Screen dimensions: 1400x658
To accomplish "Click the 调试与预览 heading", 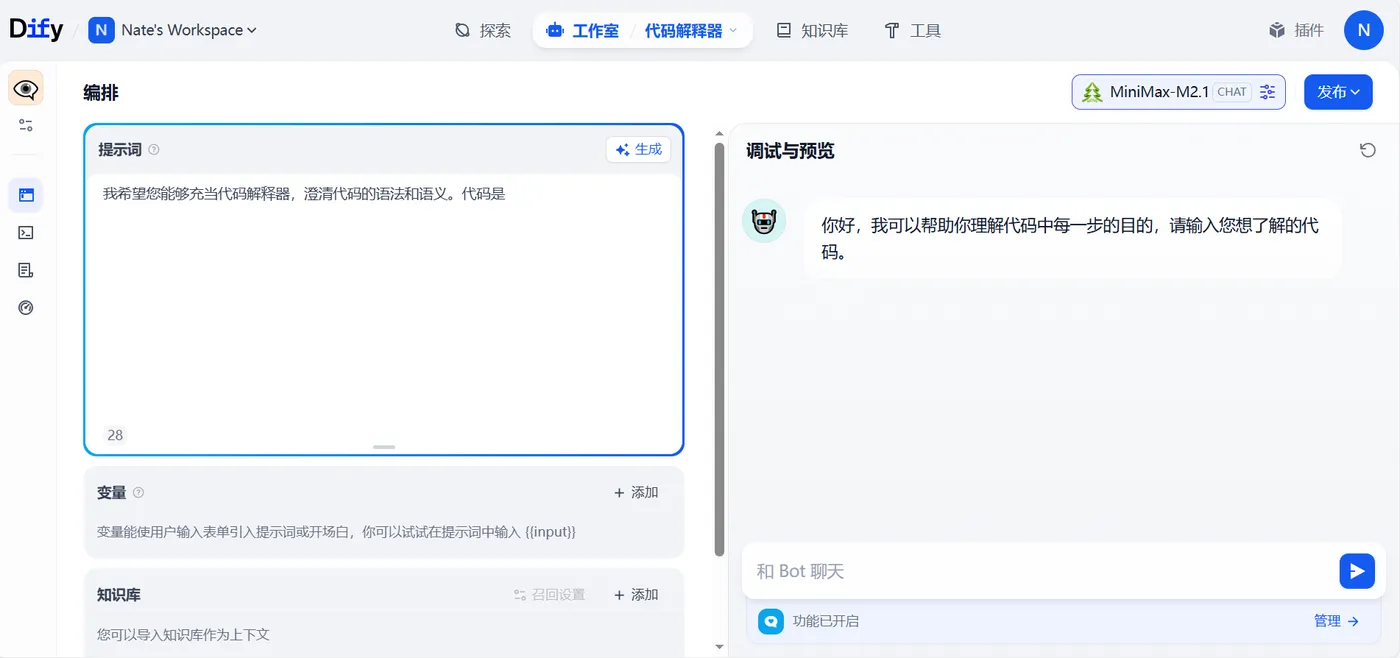I will pyautogui.click(x=790, y=151).
